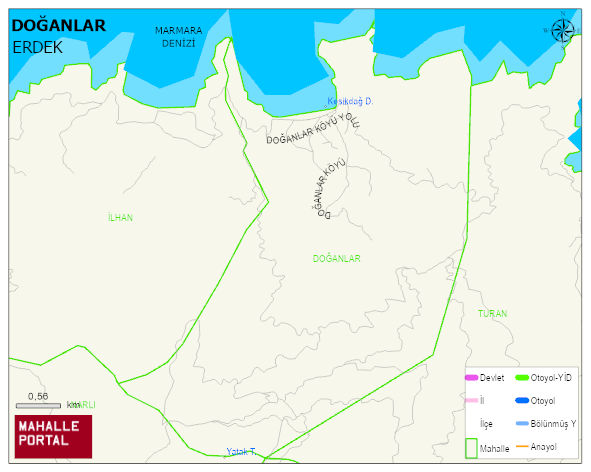Click the MARMARA DENİZİ sea label
This screenshot has width=591, height=472.
[179, 37]
